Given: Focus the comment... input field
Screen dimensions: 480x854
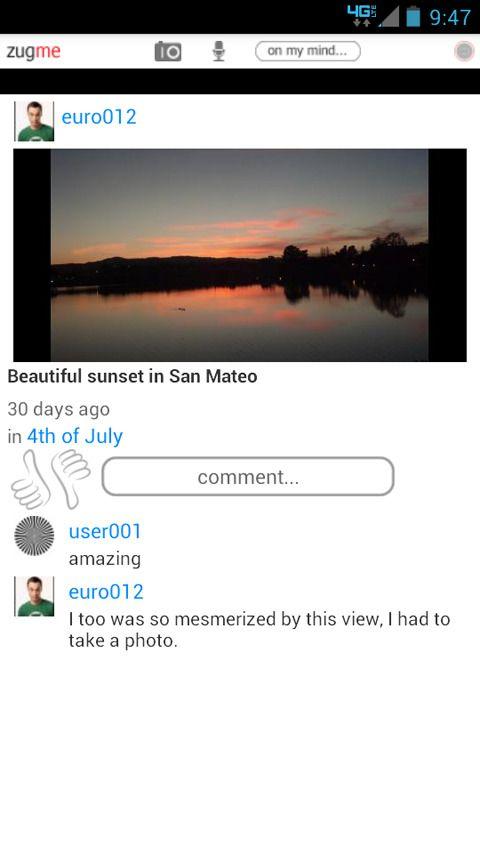Looking at the screenshot, I should [248, 477].
